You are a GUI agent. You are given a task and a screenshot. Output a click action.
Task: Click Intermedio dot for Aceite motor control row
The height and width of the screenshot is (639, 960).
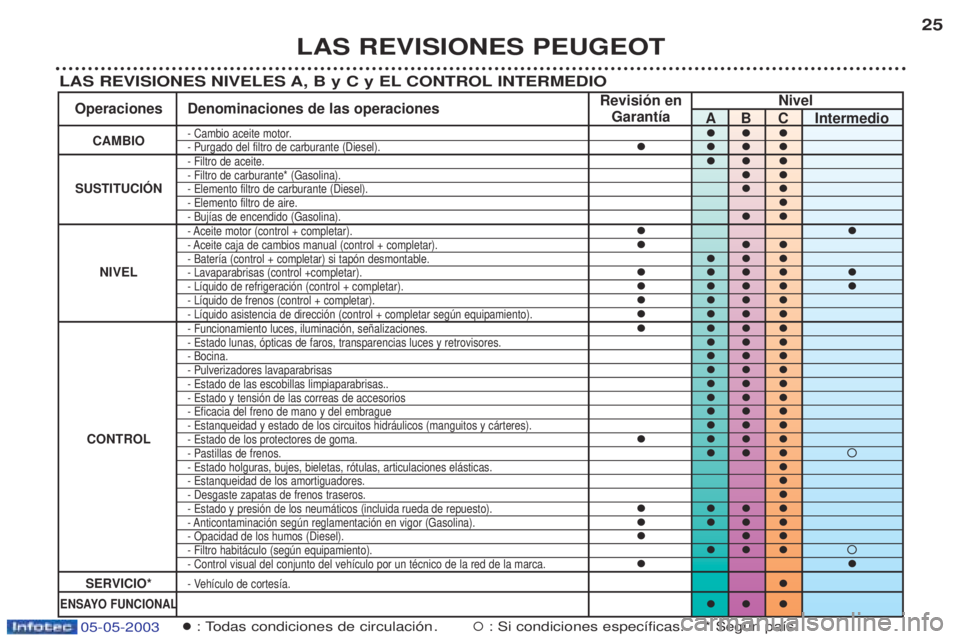click(x=852, y=231)
